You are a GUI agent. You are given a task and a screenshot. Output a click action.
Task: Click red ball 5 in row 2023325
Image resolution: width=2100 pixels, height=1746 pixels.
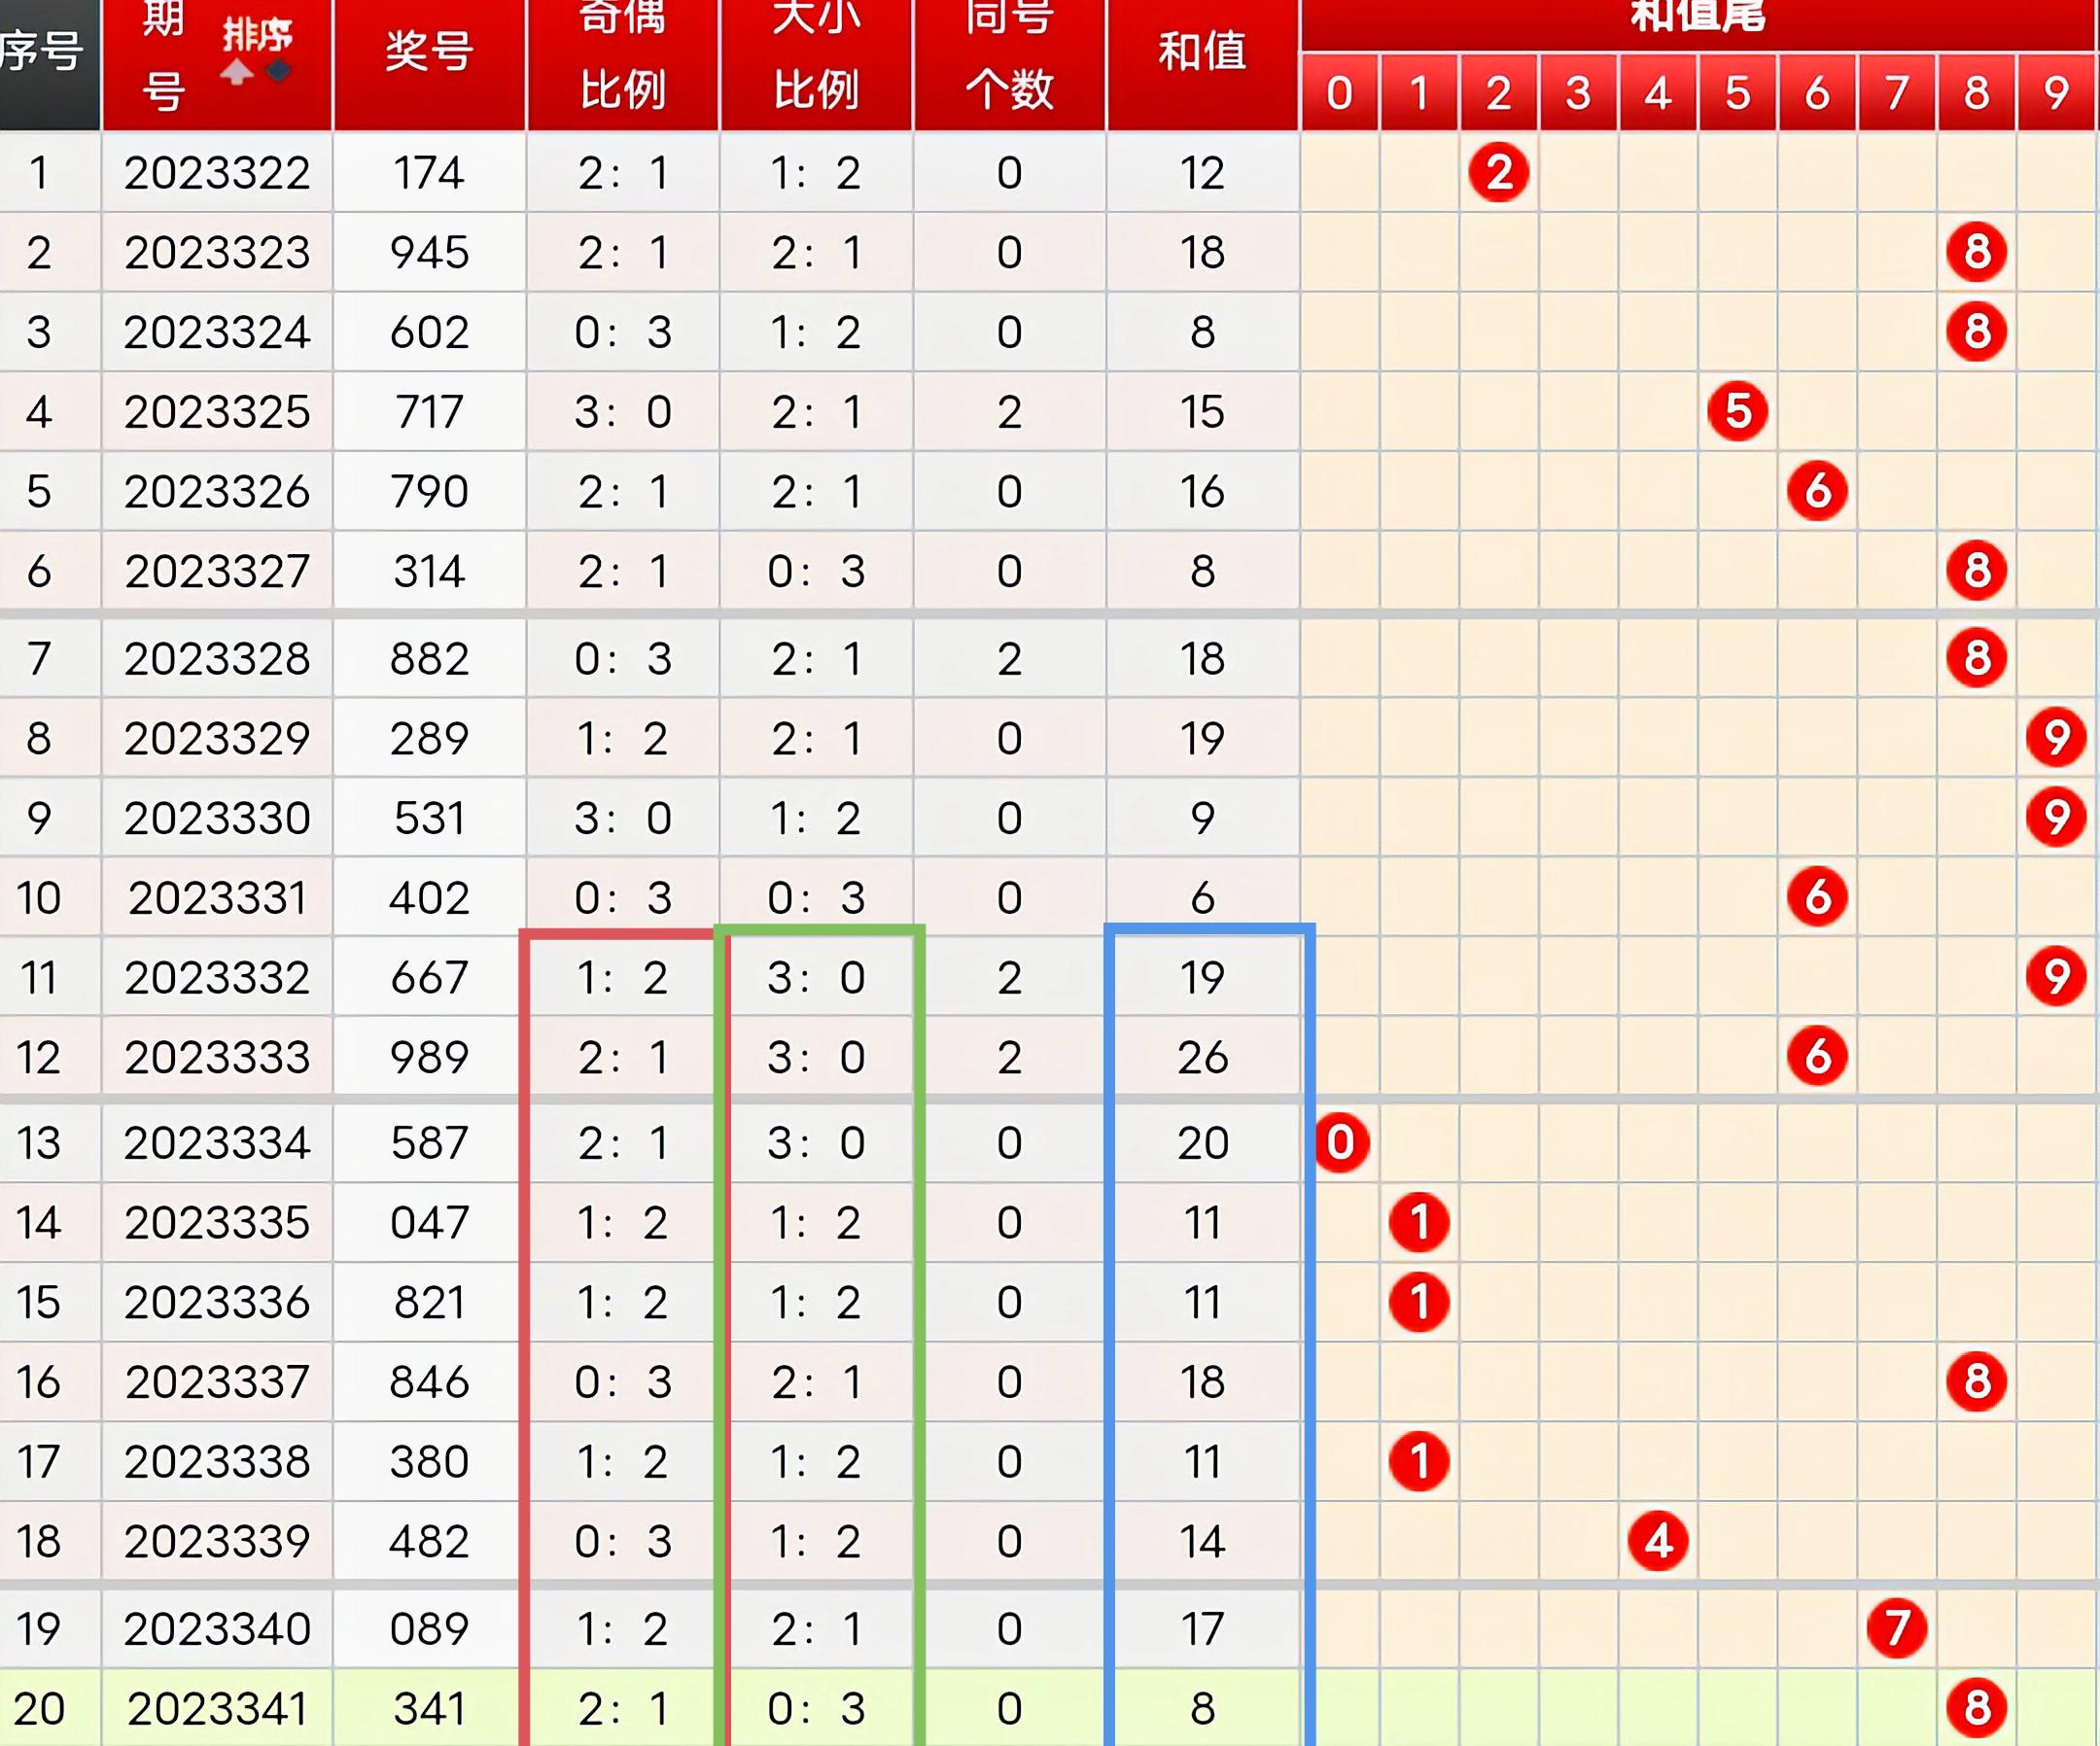[1737, 411]
